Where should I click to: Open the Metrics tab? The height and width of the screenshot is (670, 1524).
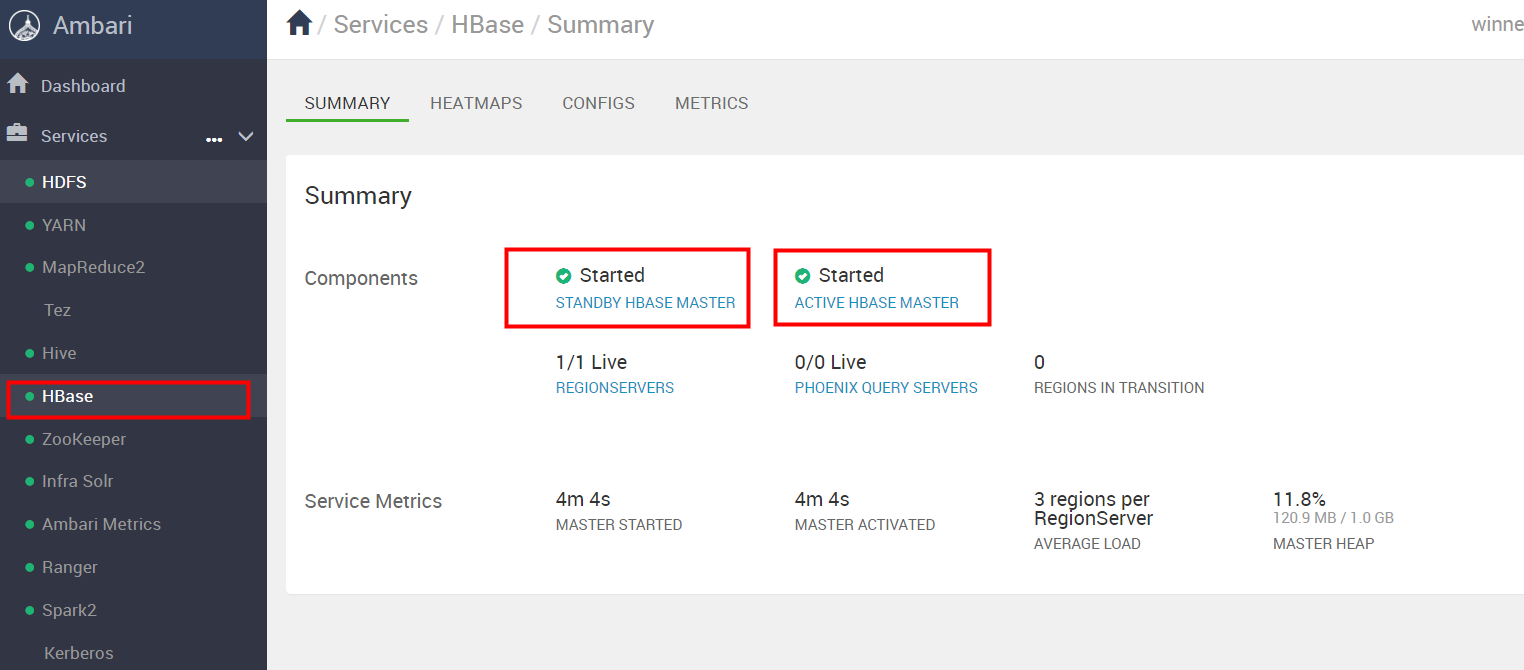pos(711,103)
